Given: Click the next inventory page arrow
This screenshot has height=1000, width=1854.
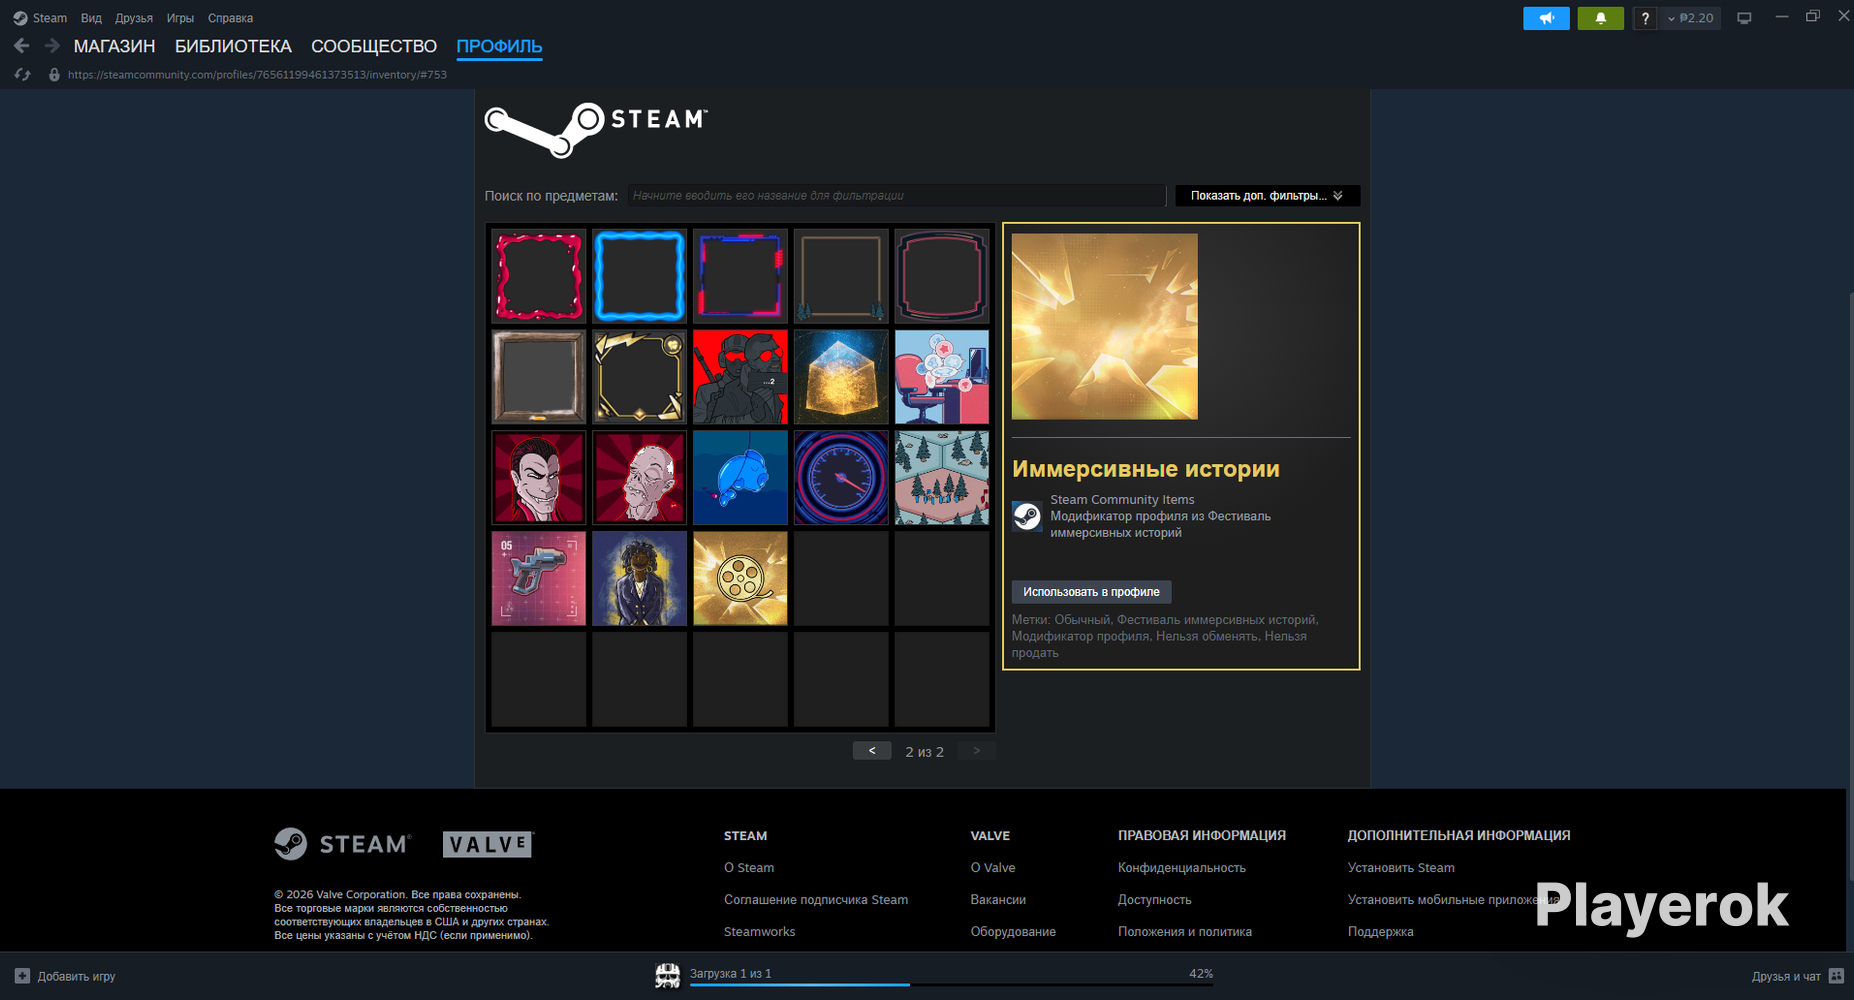Looking at the screenshot, I should coord(977,751).
